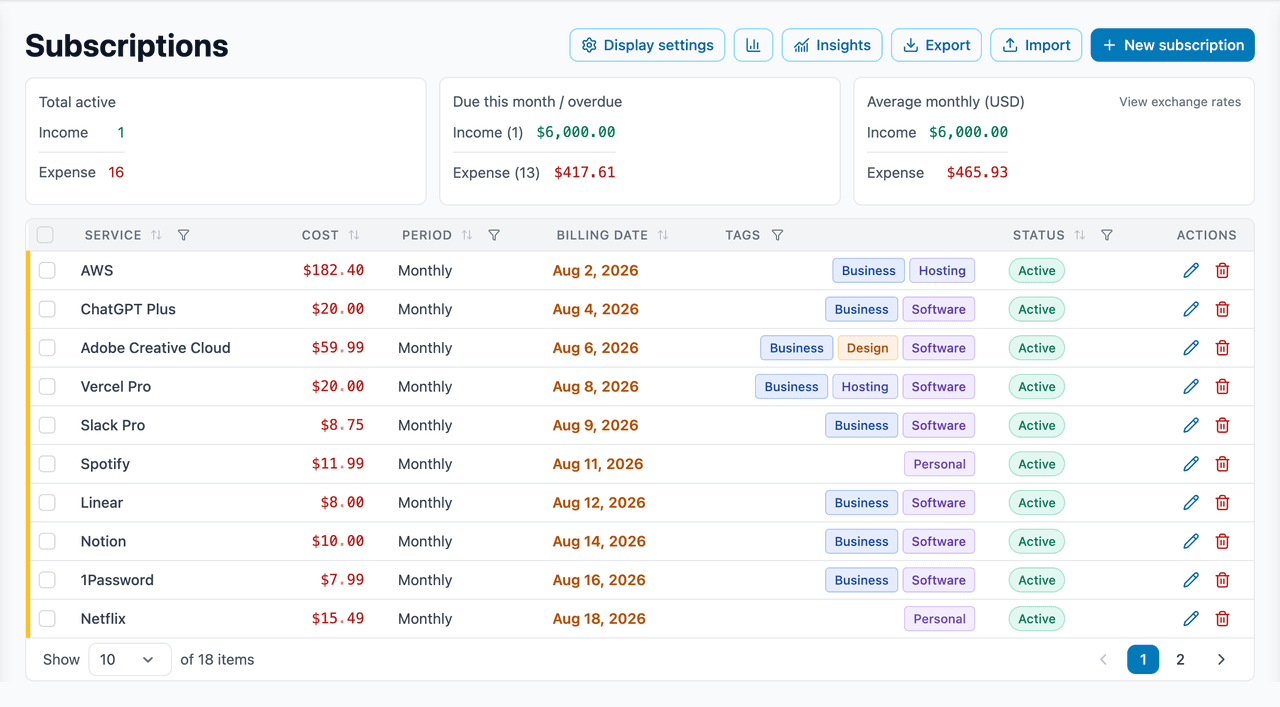This screenshot has height=707, width=1280.
Task: Click the Hosting tag on Vercel Pro row
Action: [x=865, y=386]
